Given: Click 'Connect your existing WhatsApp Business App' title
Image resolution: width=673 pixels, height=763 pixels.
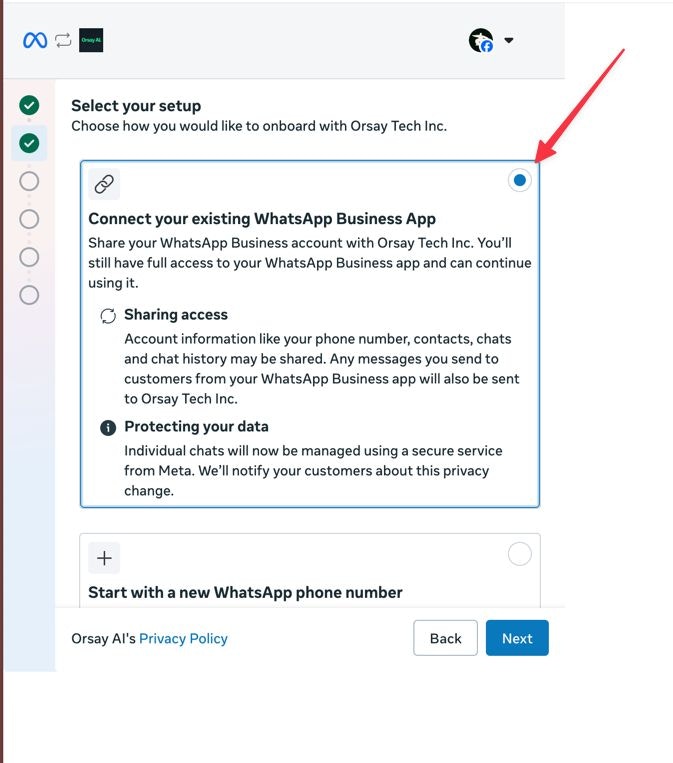Looking at the screenshot, I should [x=262, y=219].
